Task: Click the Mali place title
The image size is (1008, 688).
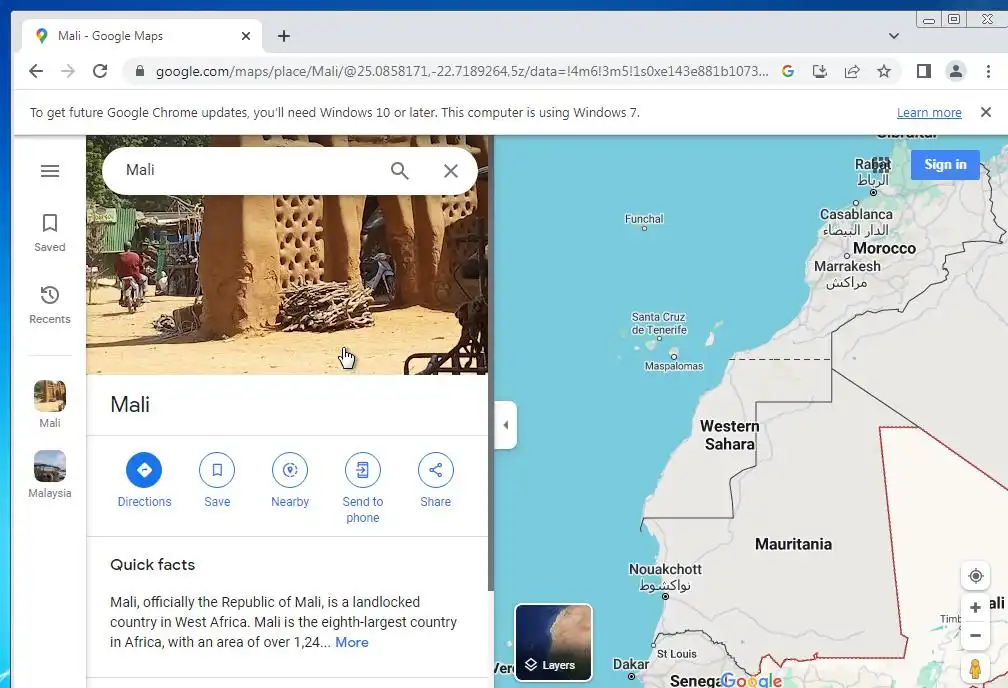Action: pyautogui.click(x=130, y=404)
